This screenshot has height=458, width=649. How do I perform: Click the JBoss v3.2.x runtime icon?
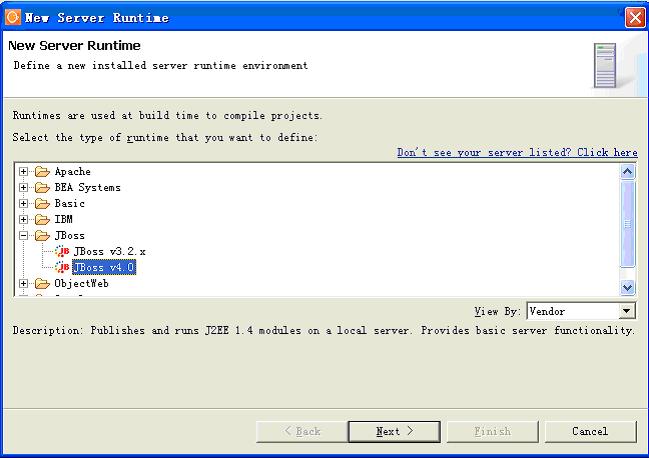tap(62, 251)
